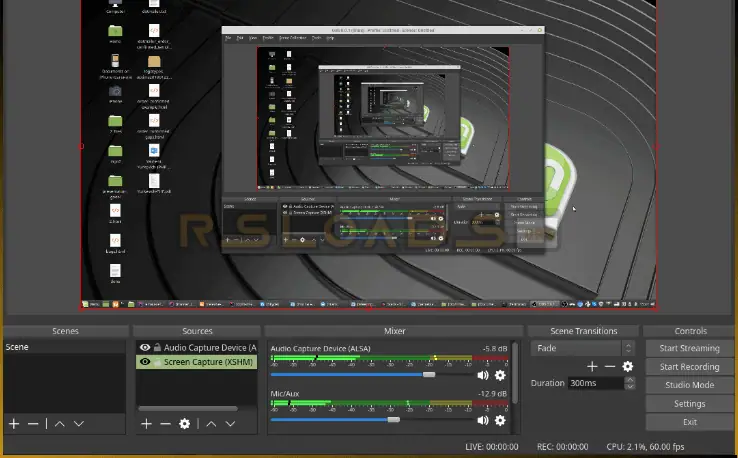Click the Start Streaming button
The width and height of the screenshot is (738, 458).
click(x=690, y=348)
